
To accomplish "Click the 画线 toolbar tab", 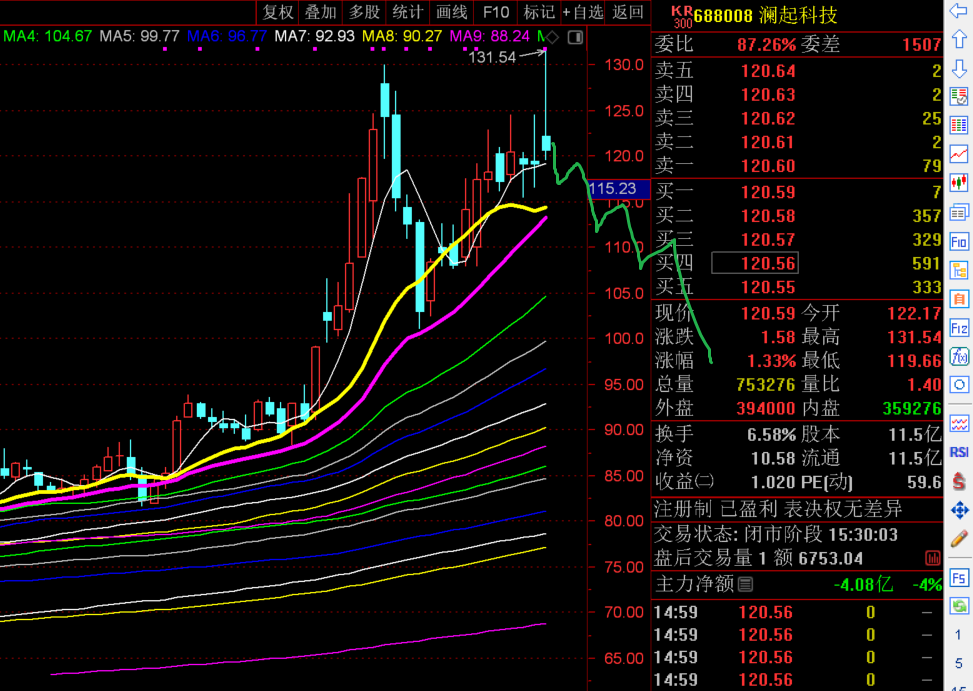I will click(x=452, y=12).
